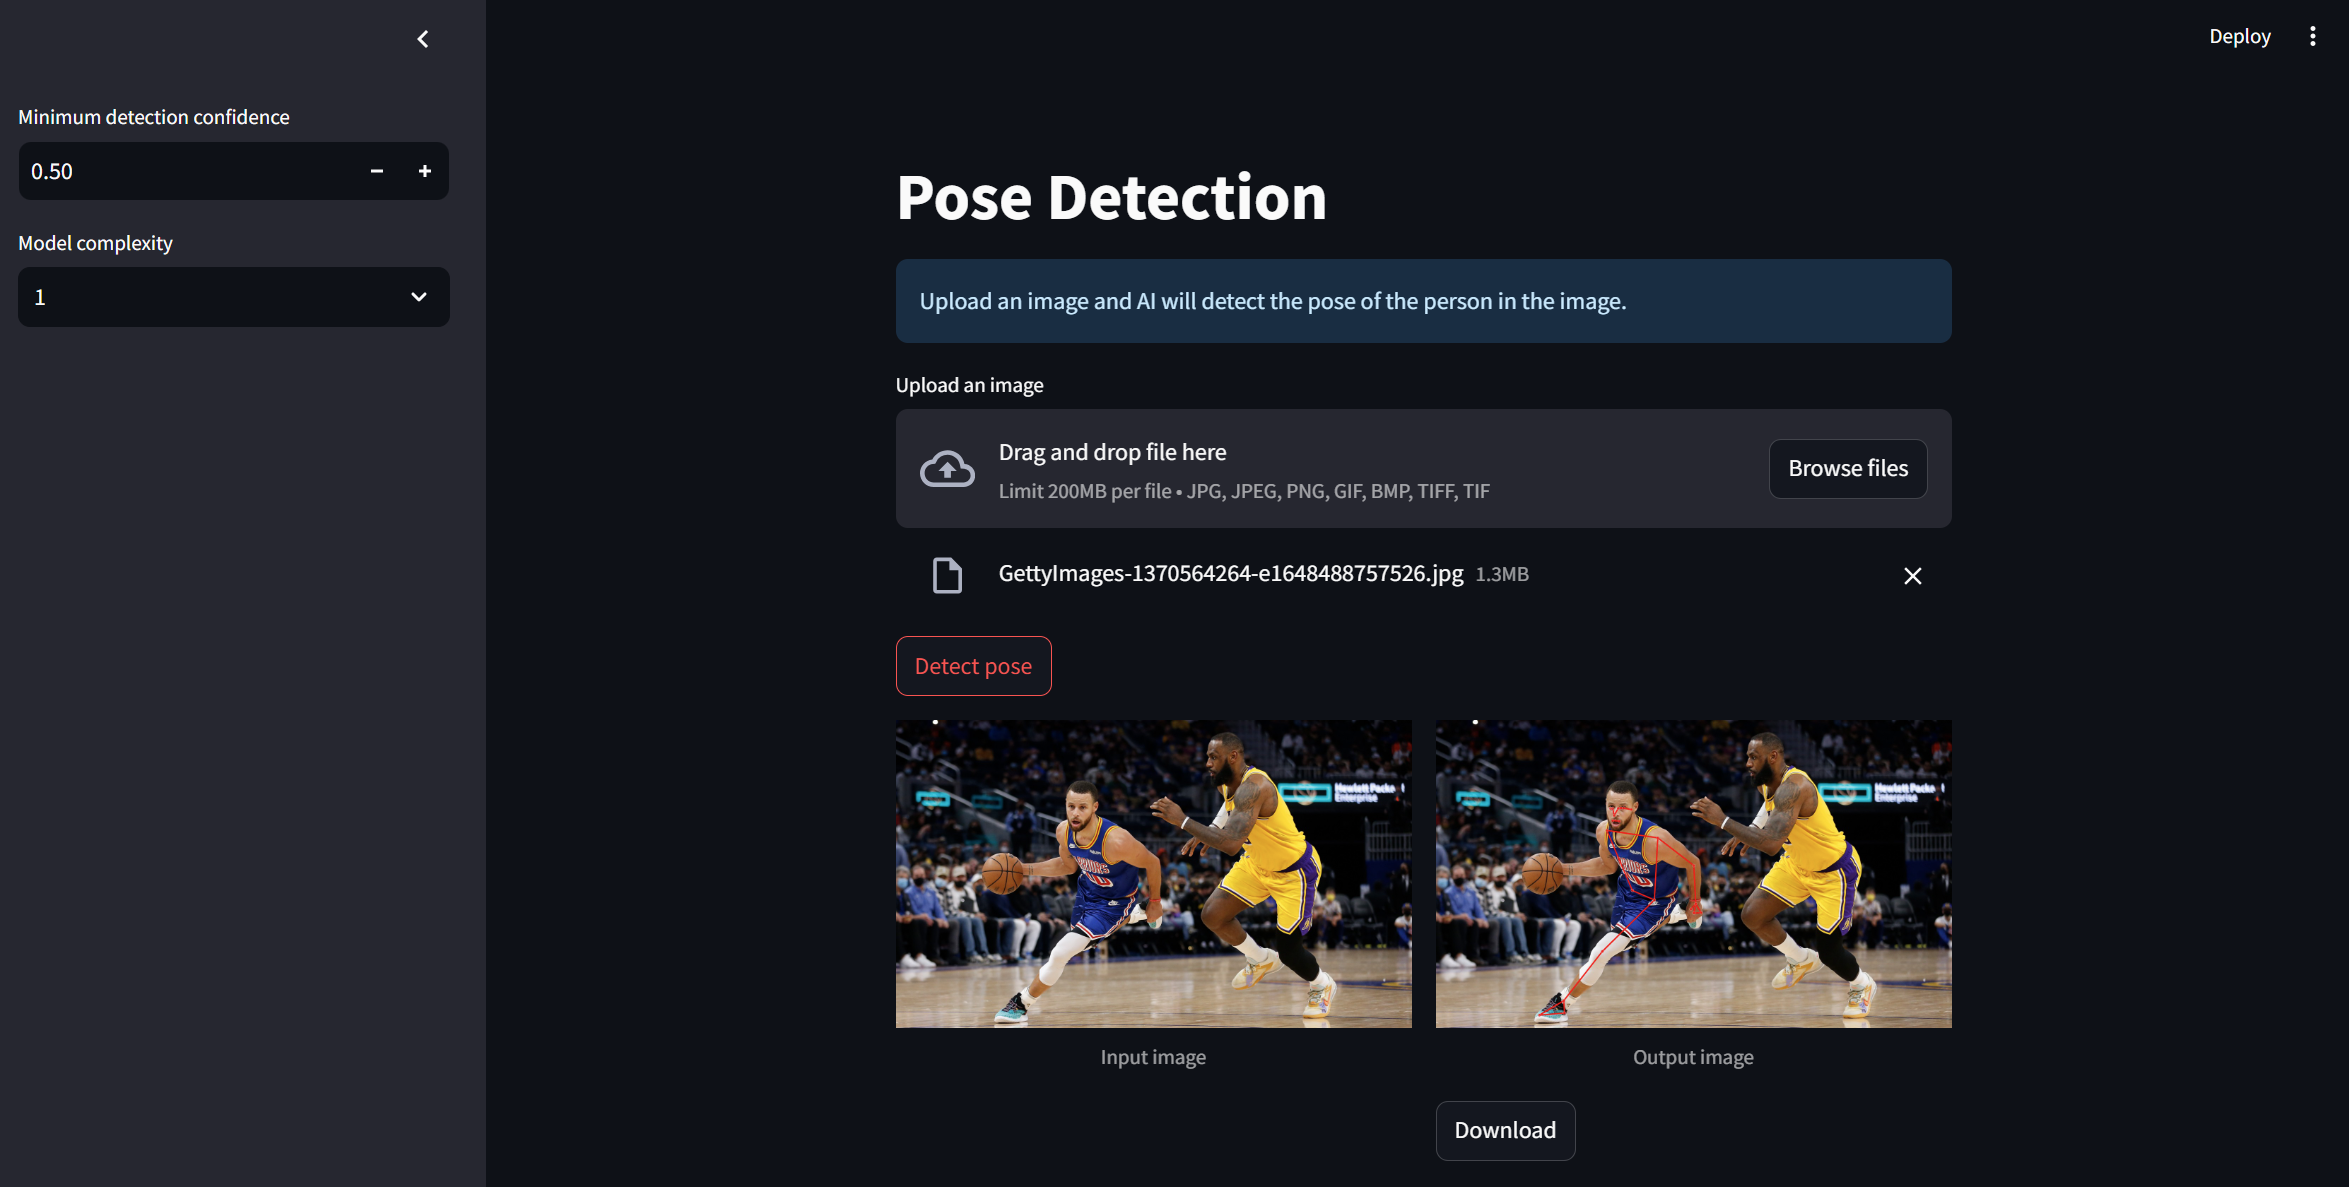2349x1187 pixels.
Task: Collapse the sidebar with the left chevron
Action: tap(423, 39)
